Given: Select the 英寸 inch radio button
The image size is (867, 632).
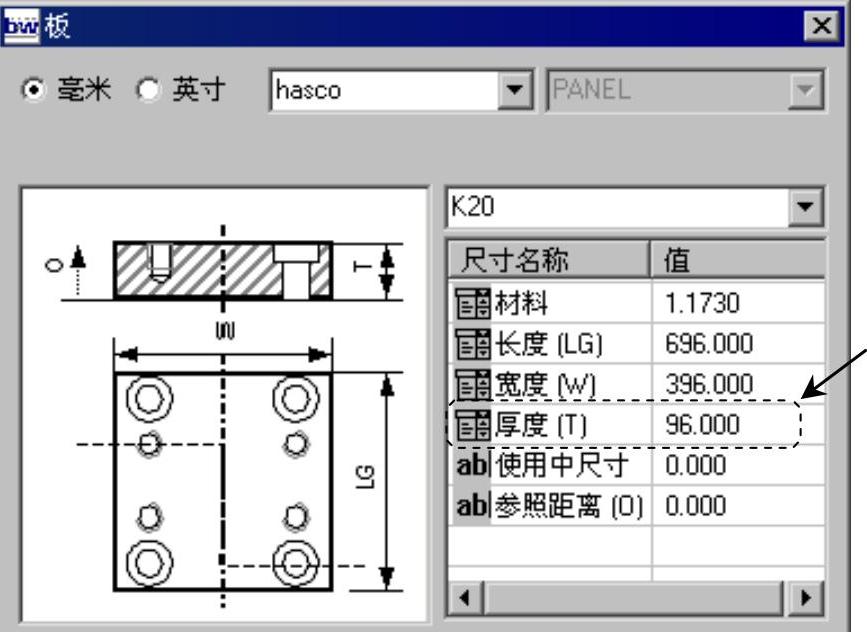Looking at the screenshot, I should pyautogui.click(x=148, y=90).
